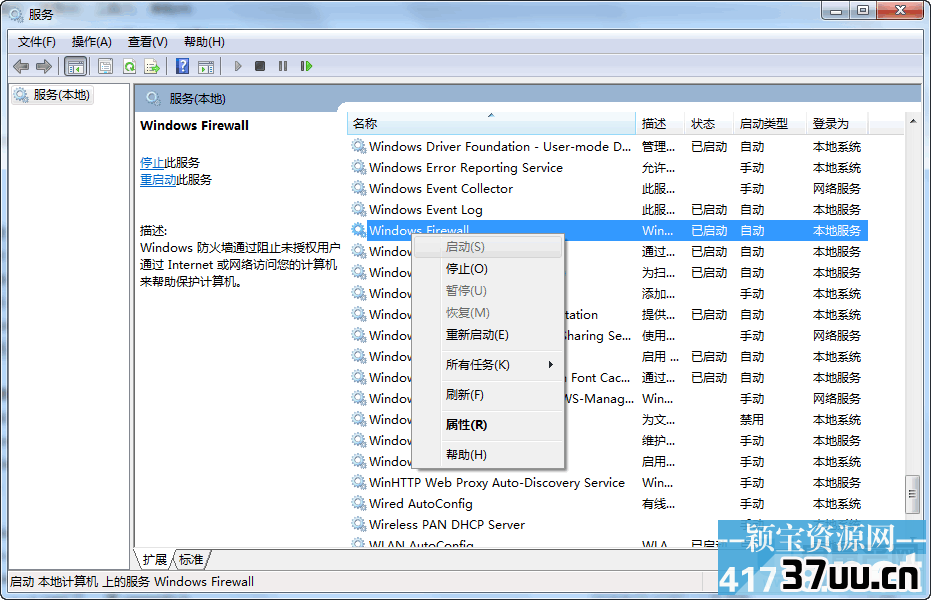Click gear icon of WinHTTP Web Proxy service
The width and height of the screenshot is (931, 600).
click(x=358, y=482)
